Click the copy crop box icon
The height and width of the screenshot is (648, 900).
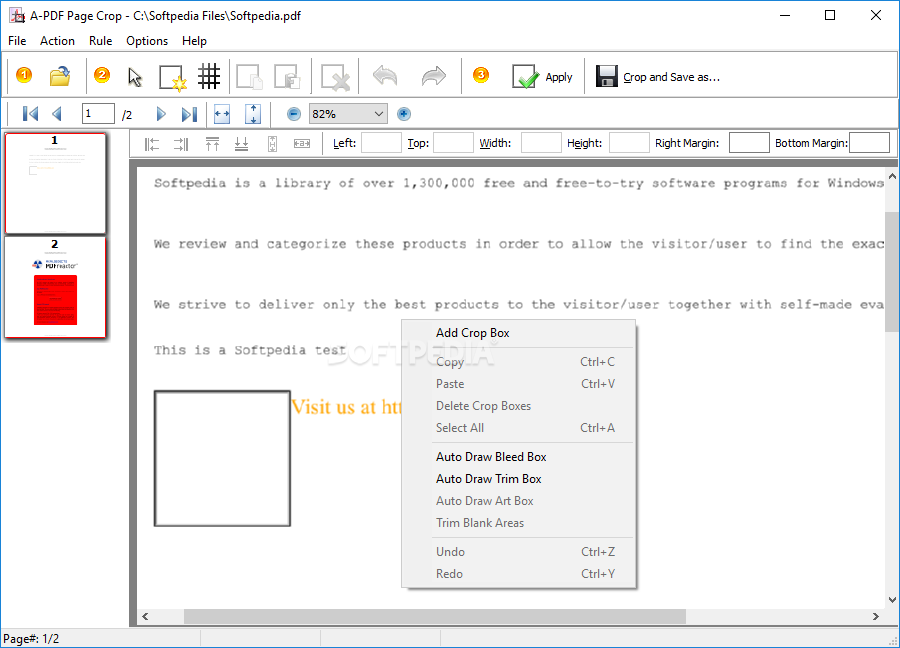coord(250,76)
